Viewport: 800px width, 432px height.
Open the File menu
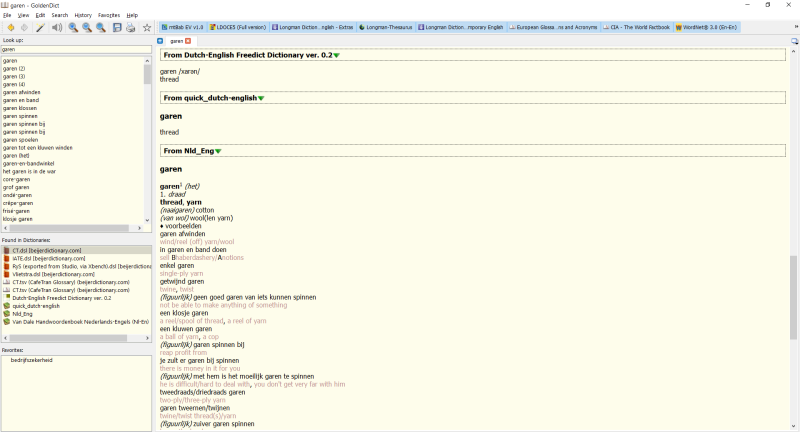pos(7,15)
